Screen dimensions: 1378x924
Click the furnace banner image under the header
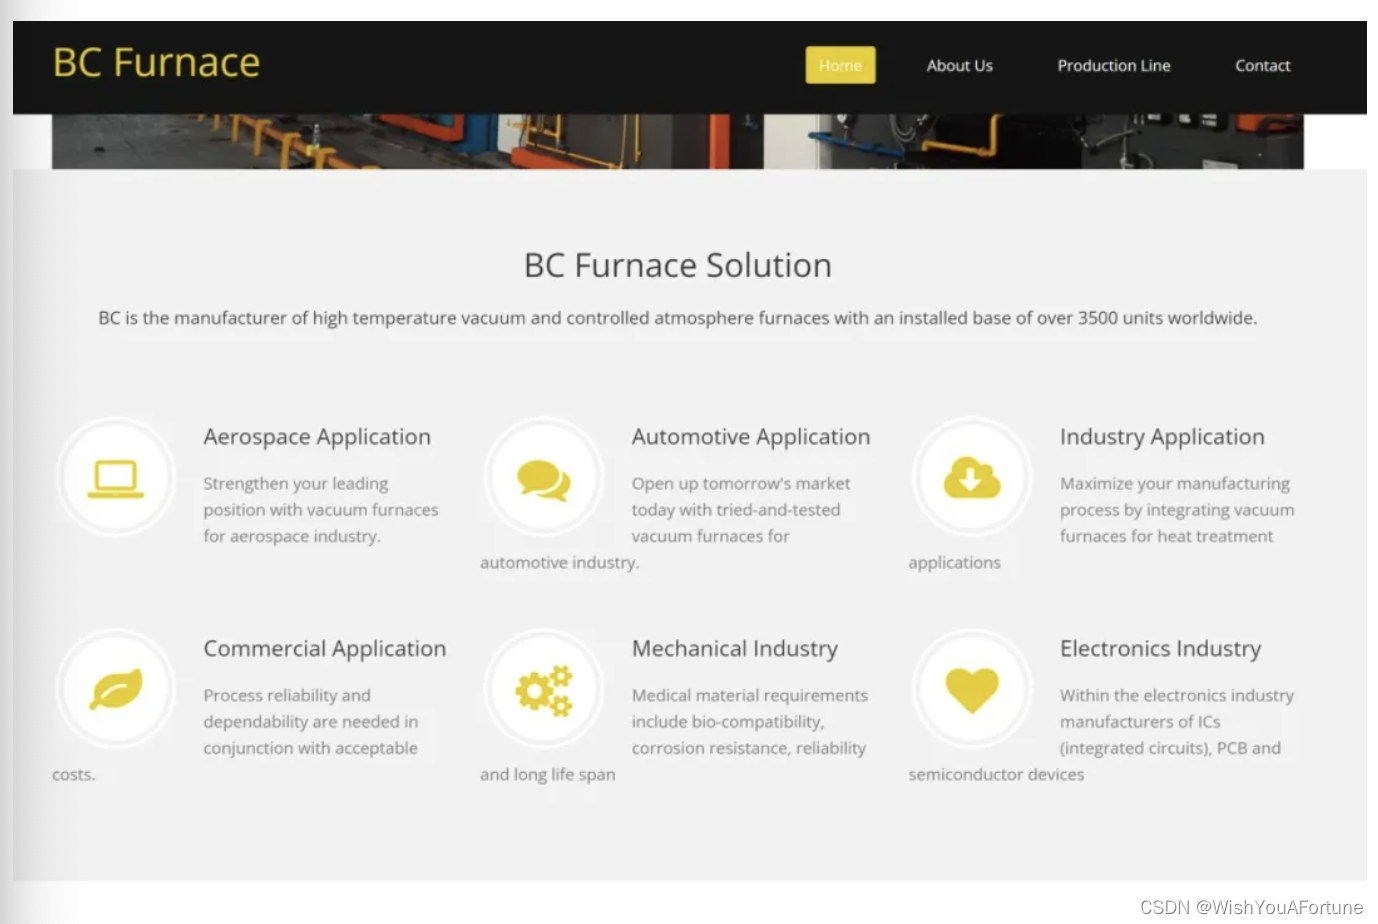tap(678, 141)
